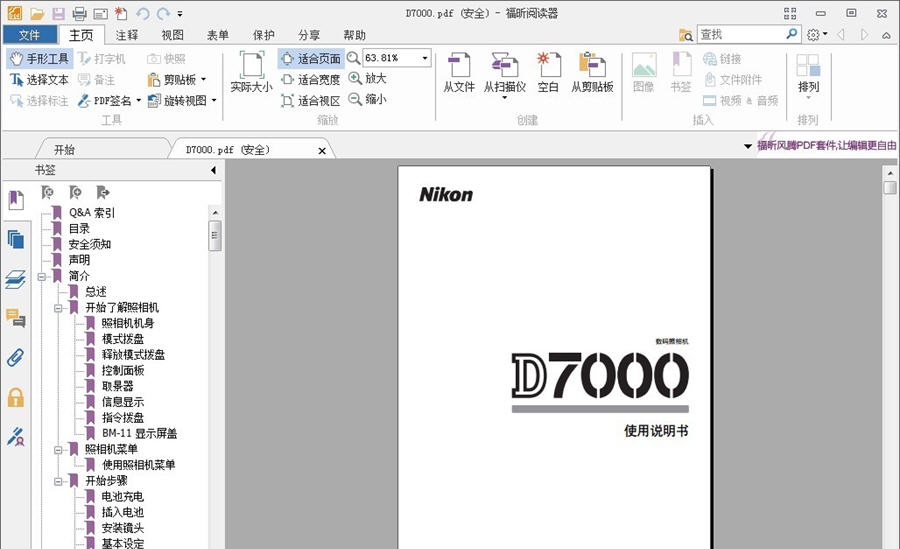Open the Q&A 索引 bookmark
The height and width of the screenshot is (549, 900).
pos(92,212)
